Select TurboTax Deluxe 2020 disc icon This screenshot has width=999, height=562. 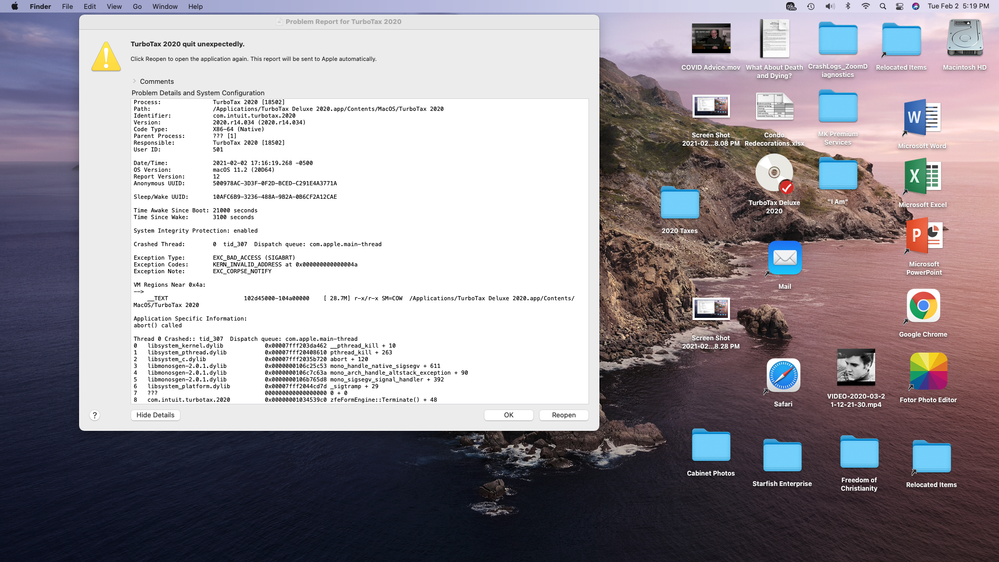(x=774, y=173)
